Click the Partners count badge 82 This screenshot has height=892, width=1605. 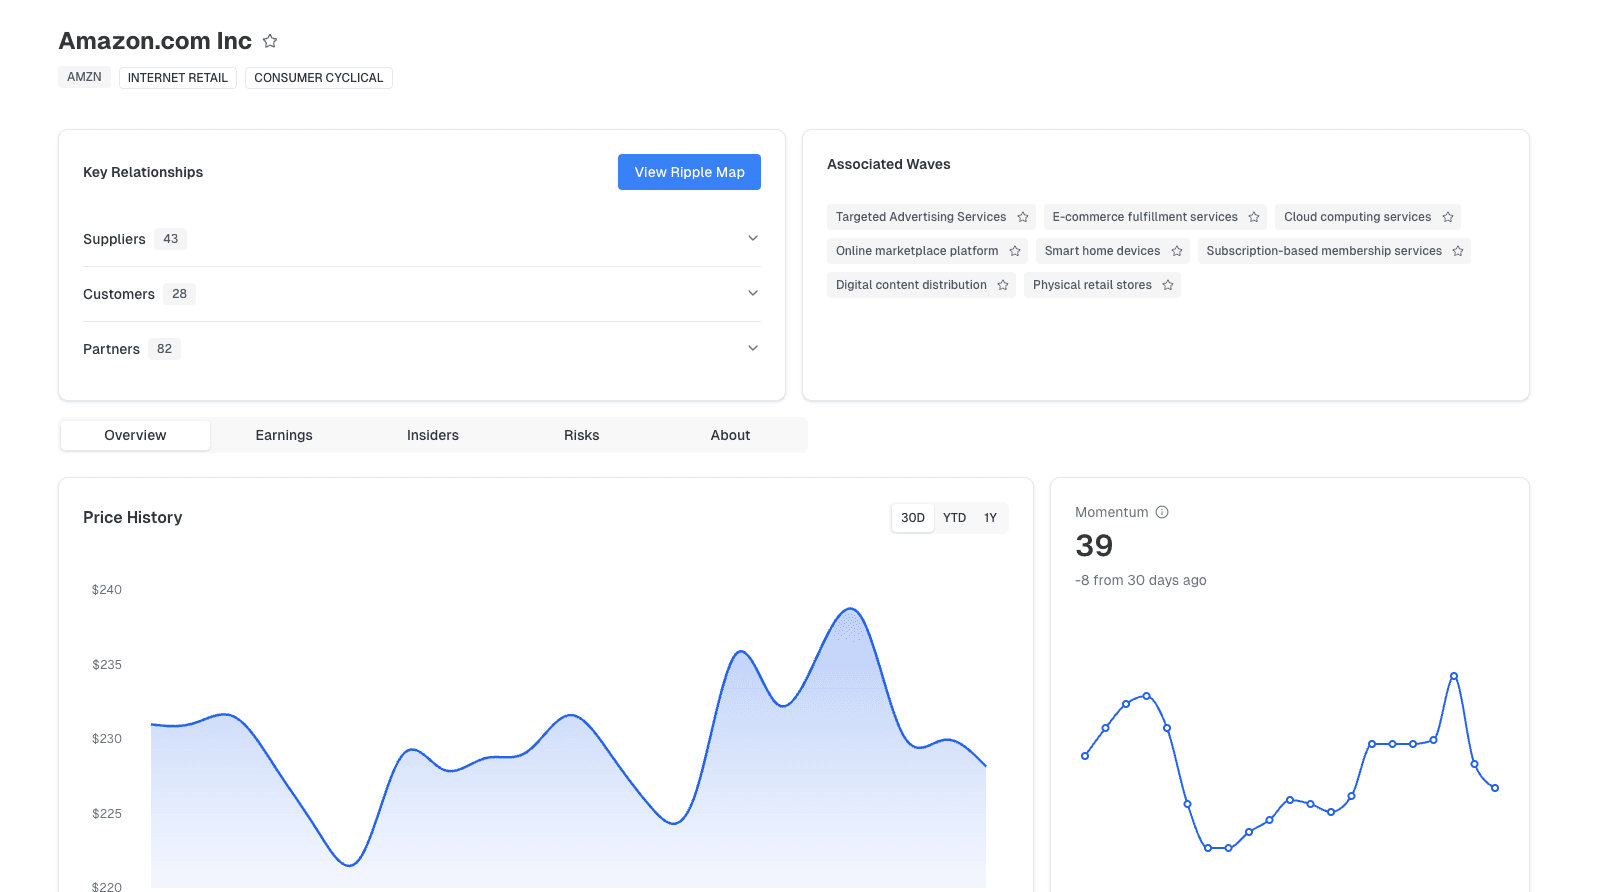[164, 349]
